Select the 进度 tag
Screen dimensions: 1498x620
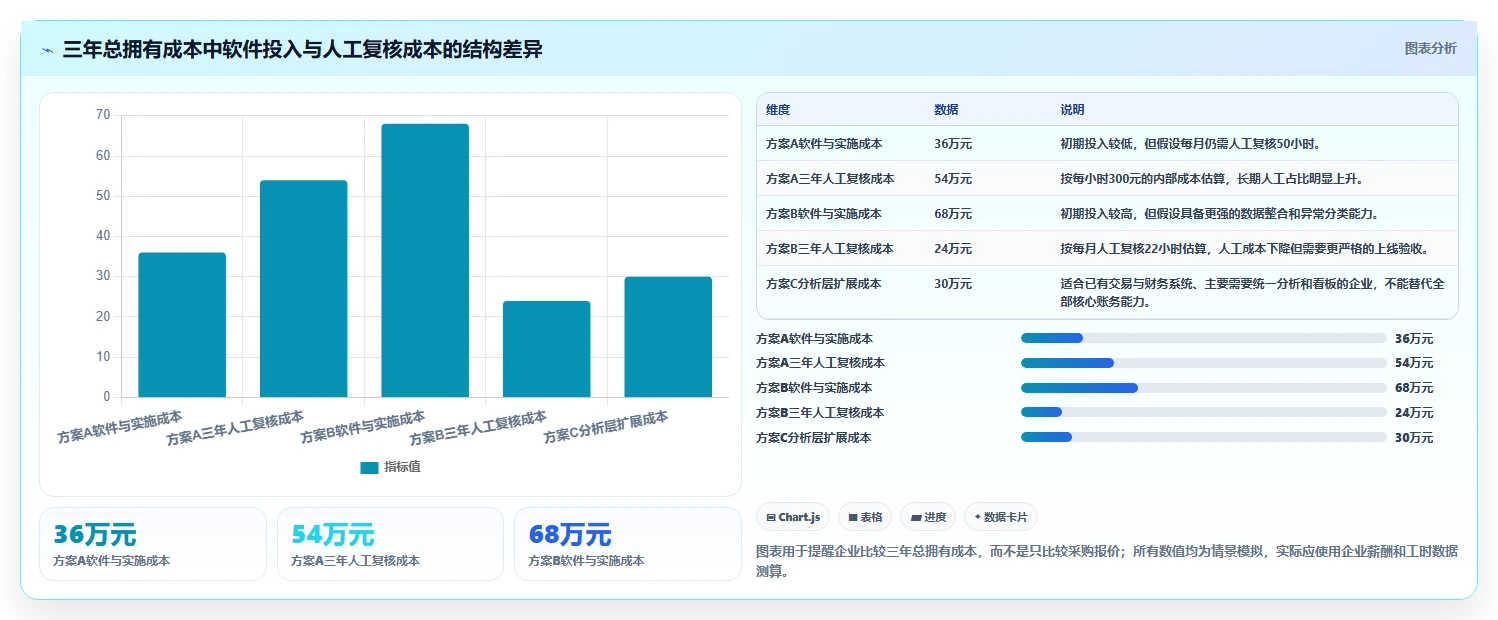point(928,517)
